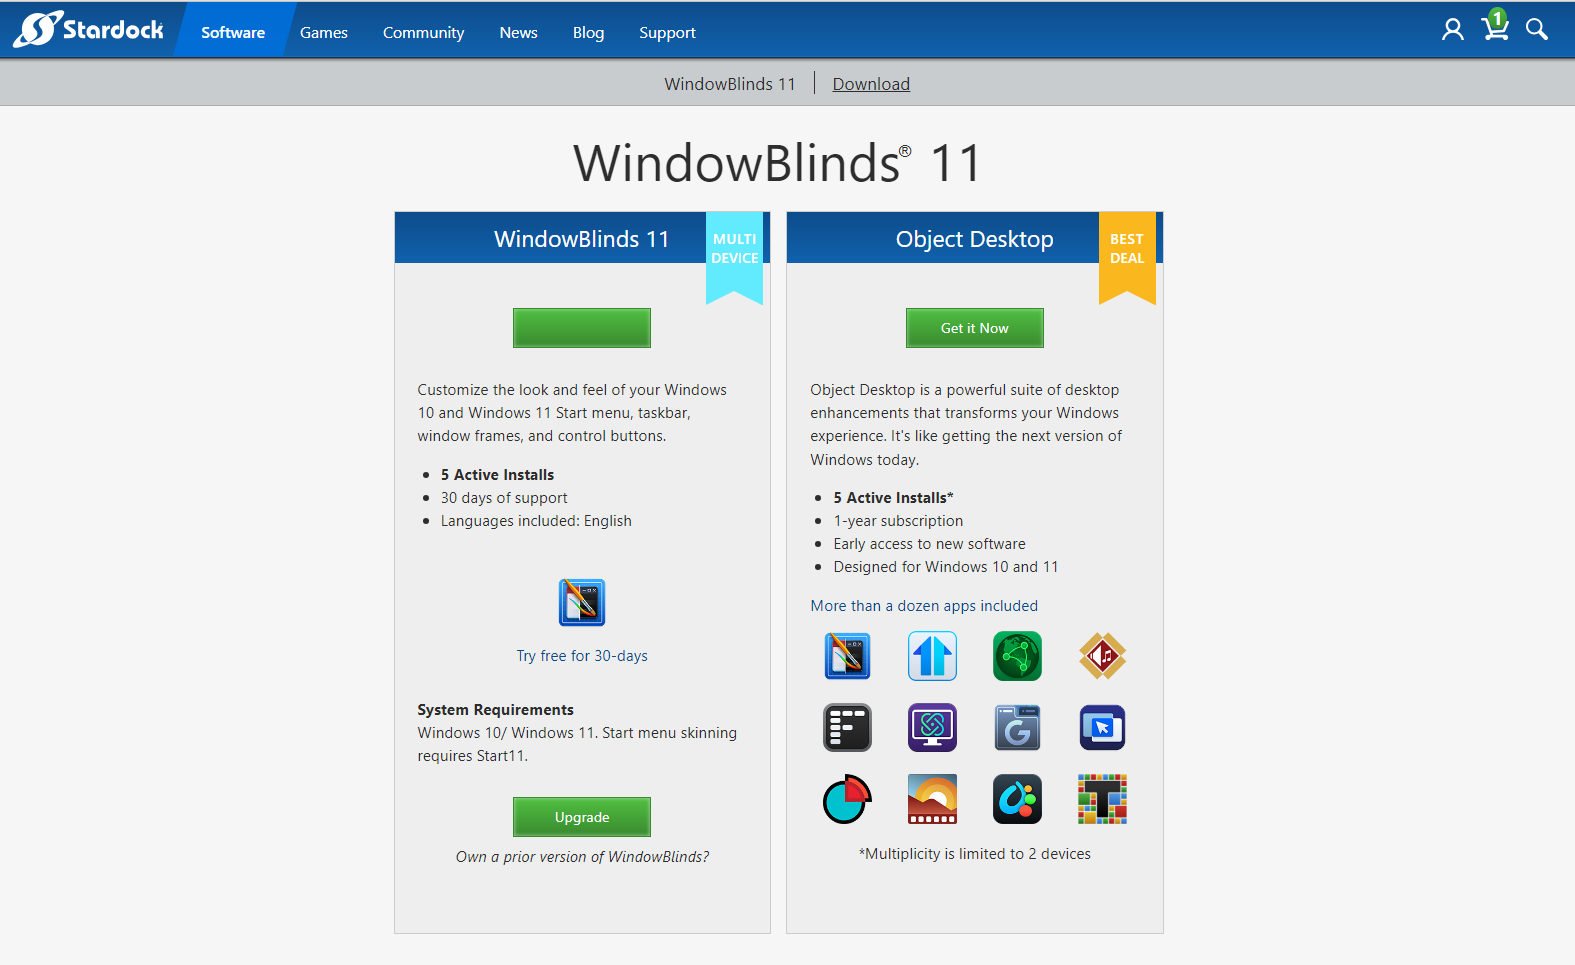This screenshot has width=1575, height=965.
Task: Open the Software menu
Action: click(x=233, y=32)
